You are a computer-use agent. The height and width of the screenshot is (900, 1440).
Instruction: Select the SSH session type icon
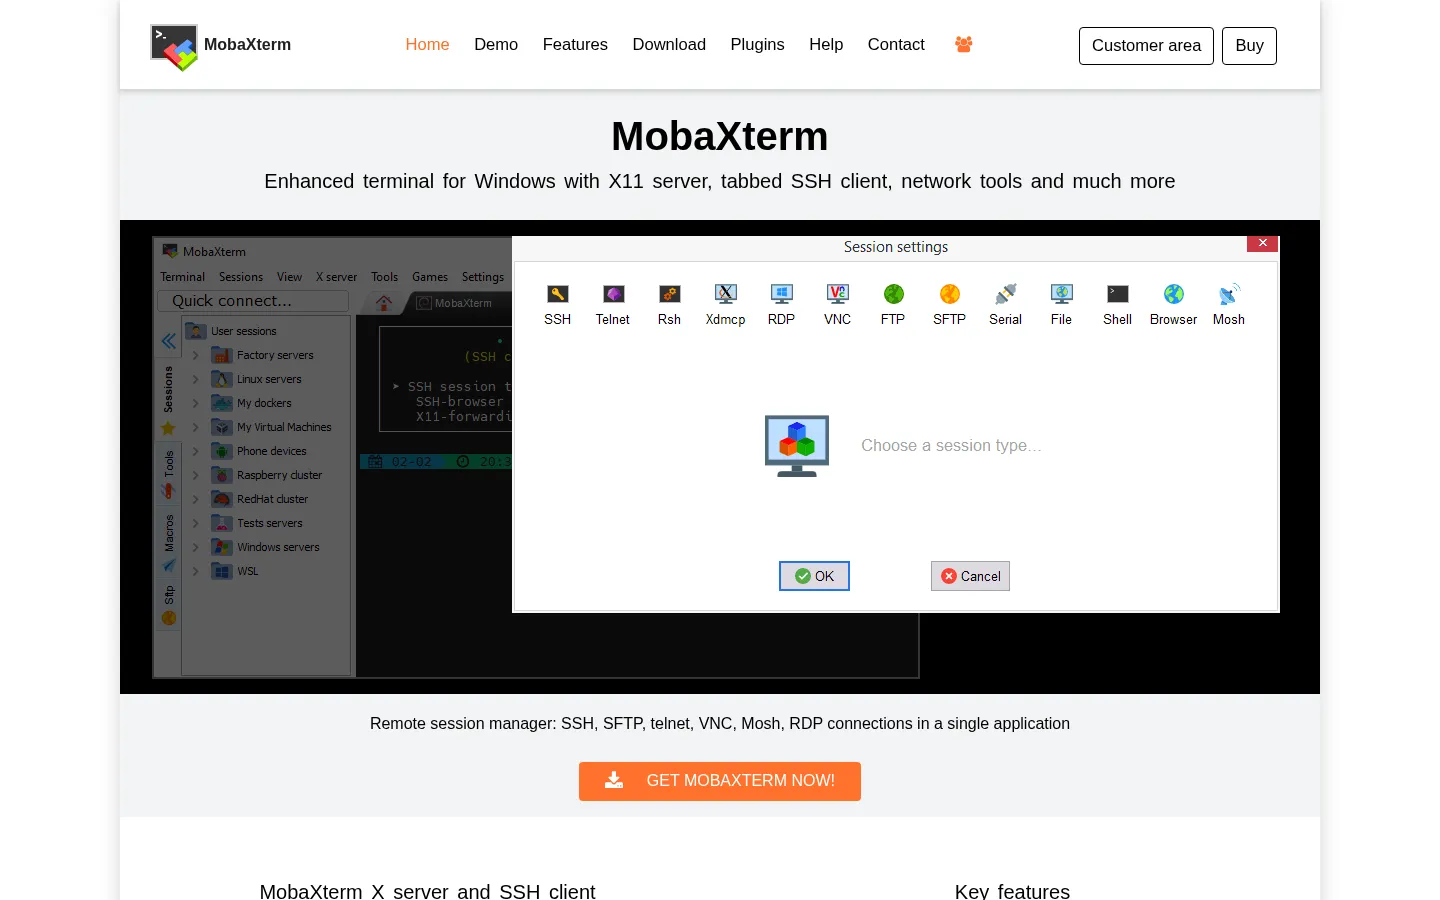coord(558,294)
